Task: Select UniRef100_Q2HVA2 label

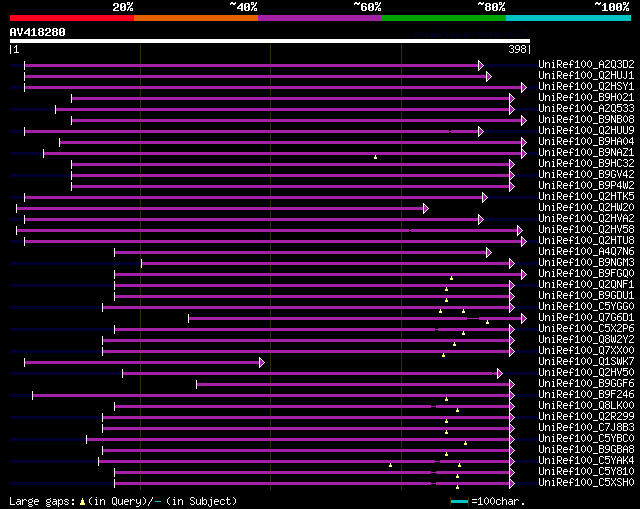Action: click(x=586, y=219)
